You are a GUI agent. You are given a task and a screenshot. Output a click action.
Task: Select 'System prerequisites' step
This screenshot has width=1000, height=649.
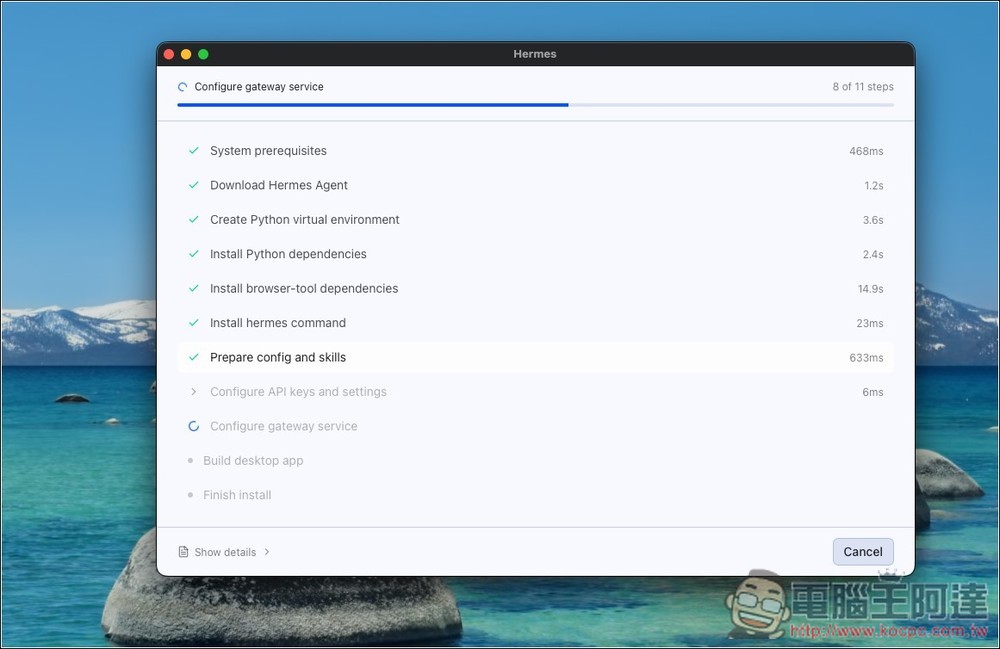click(x=536, y=150)
